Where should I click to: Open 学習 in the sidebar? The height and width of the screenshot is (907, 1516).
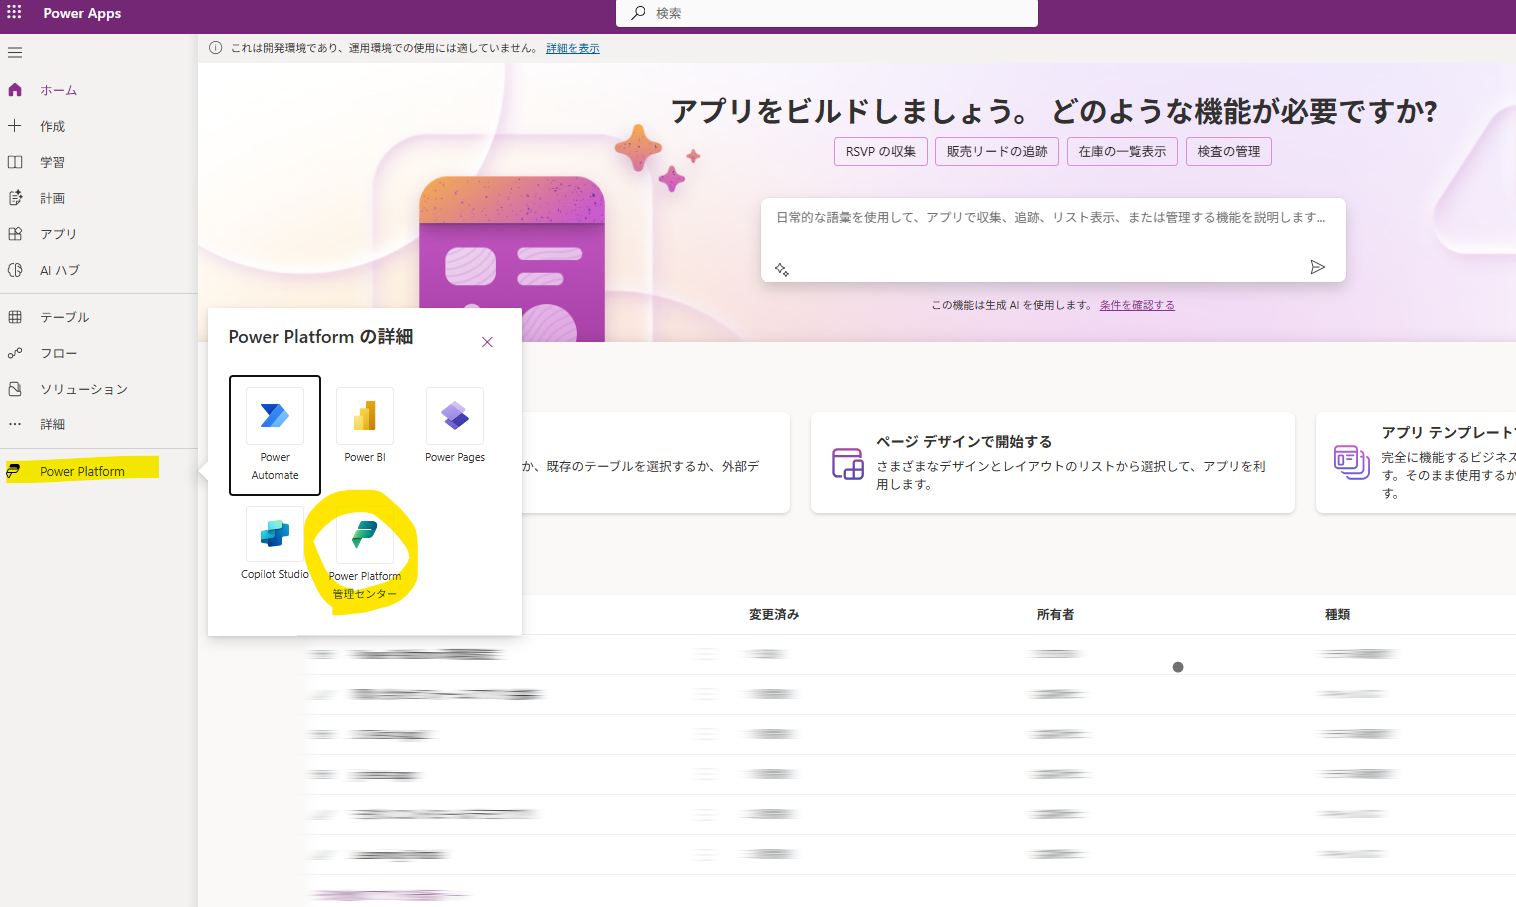click(98, 162)
